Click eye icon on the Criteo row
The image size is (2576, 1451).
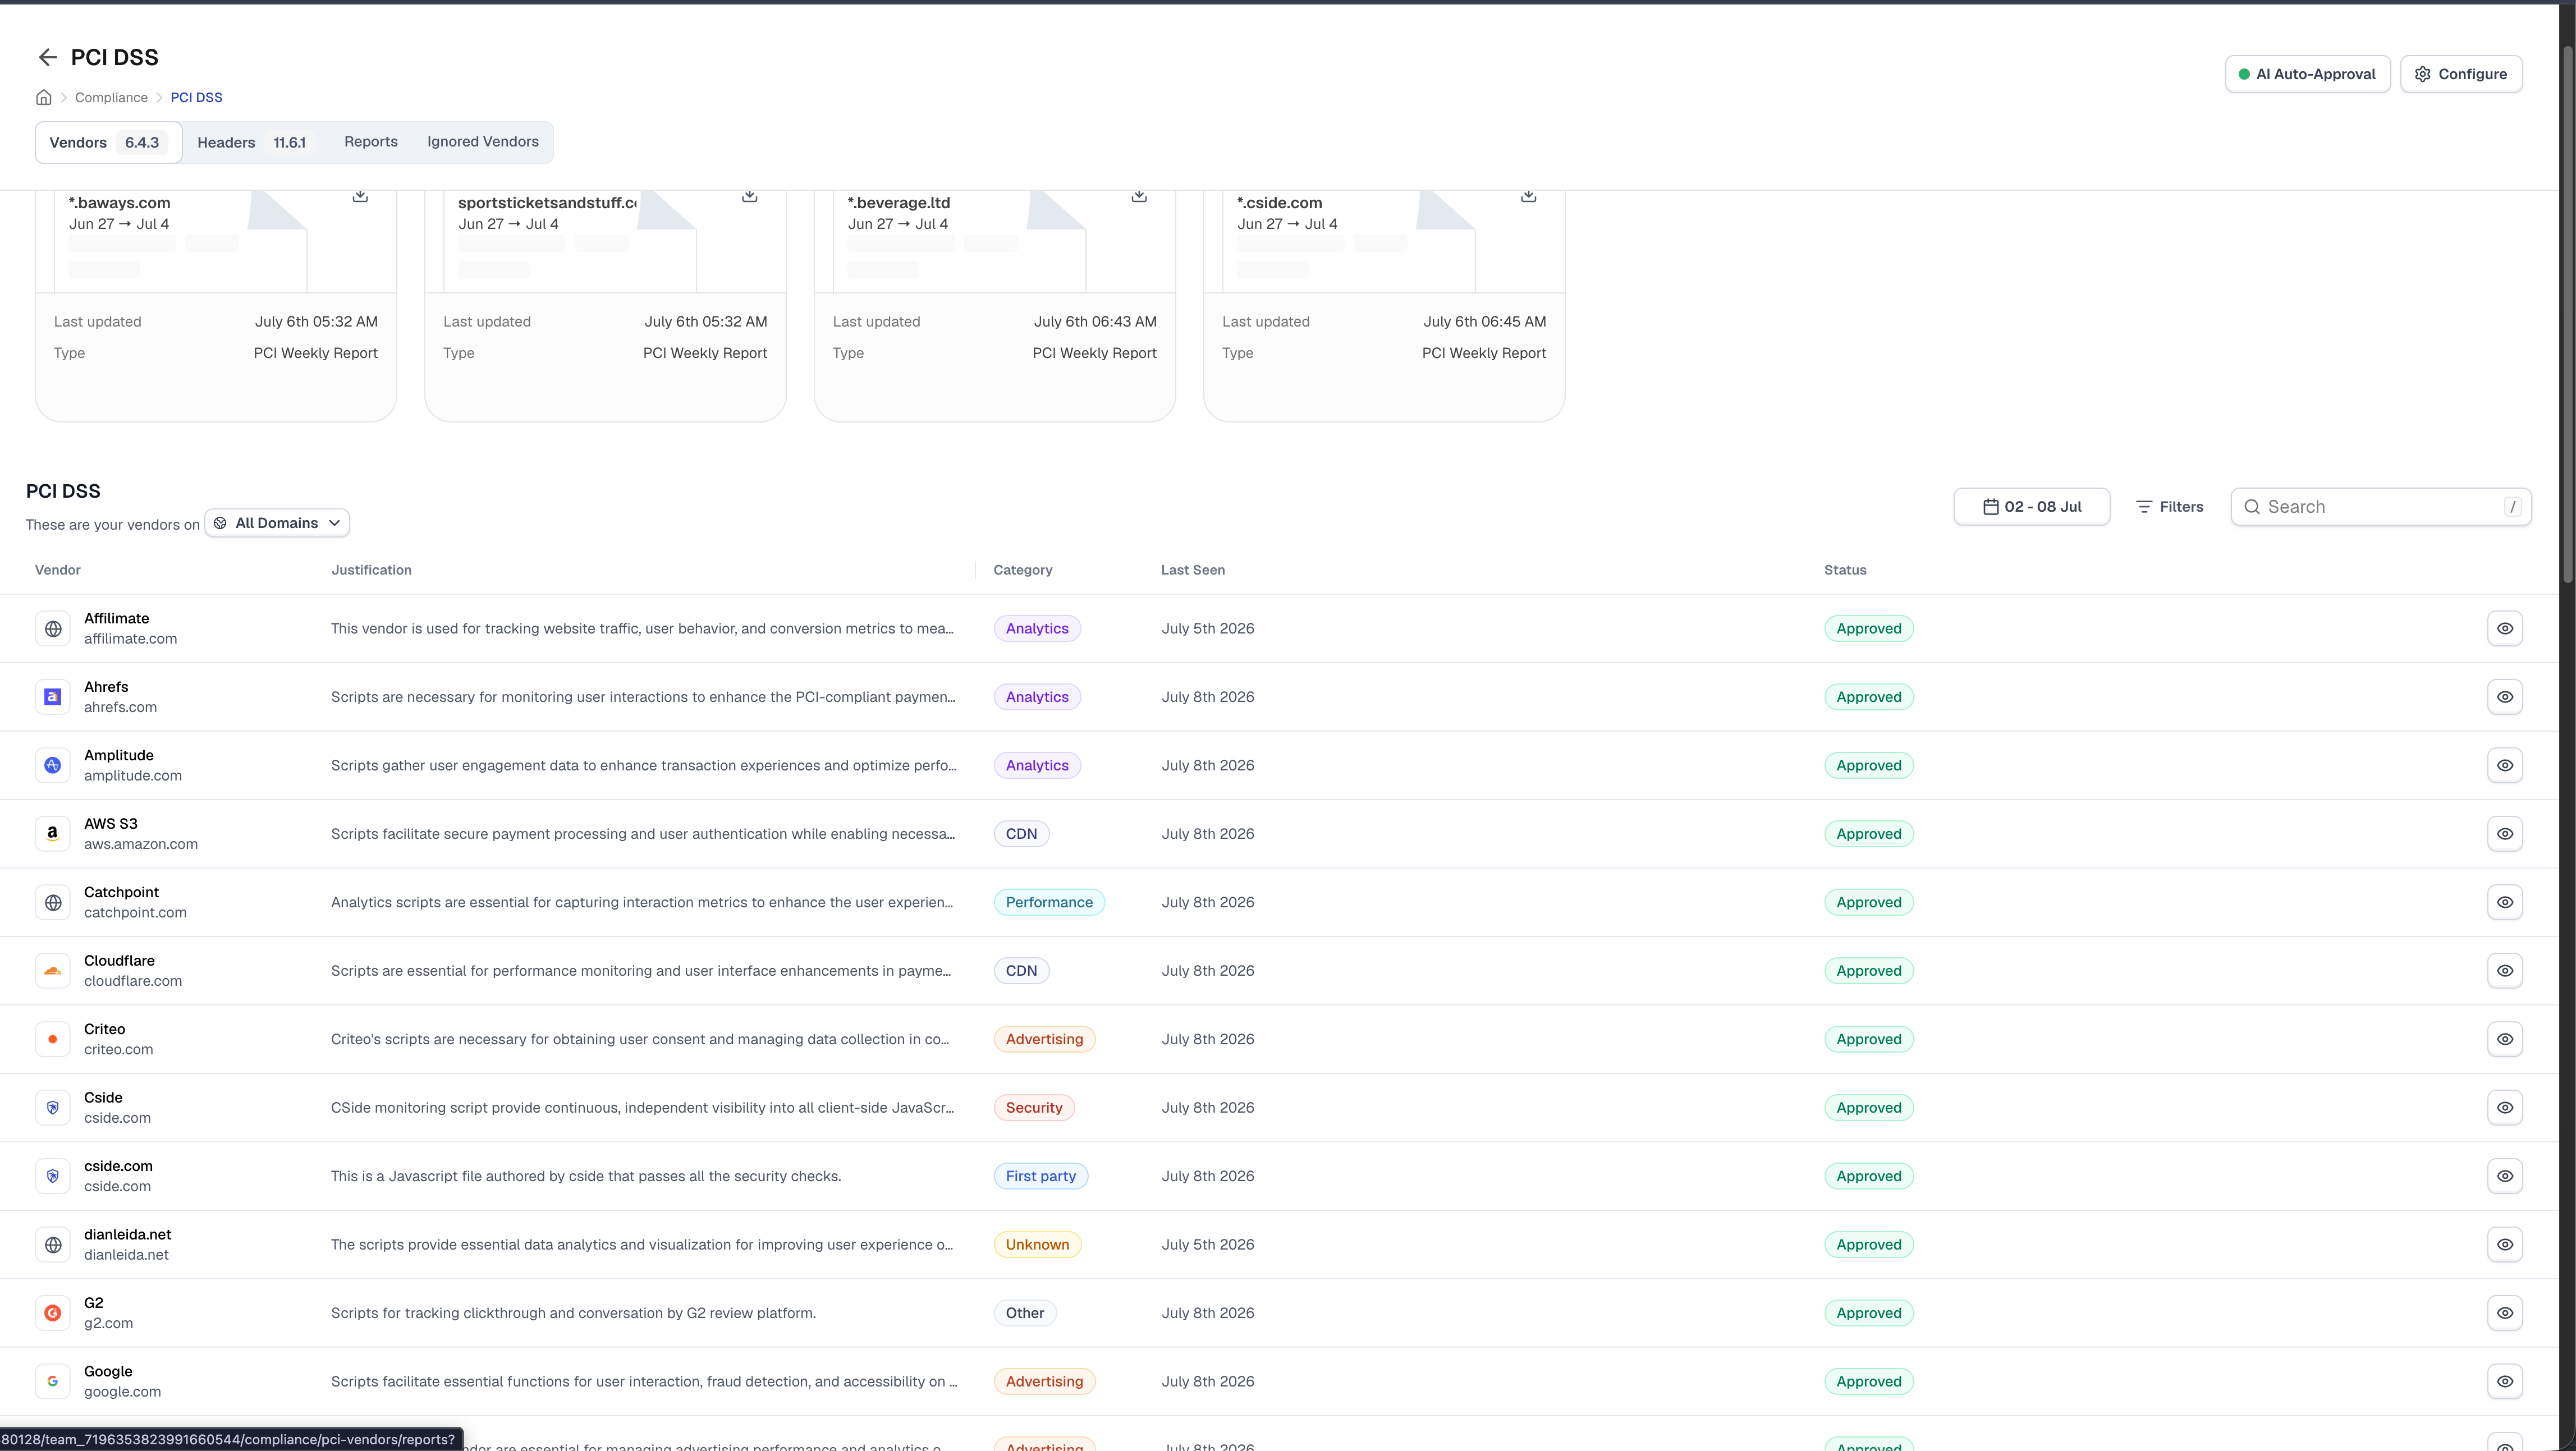pos(2504,1039)
